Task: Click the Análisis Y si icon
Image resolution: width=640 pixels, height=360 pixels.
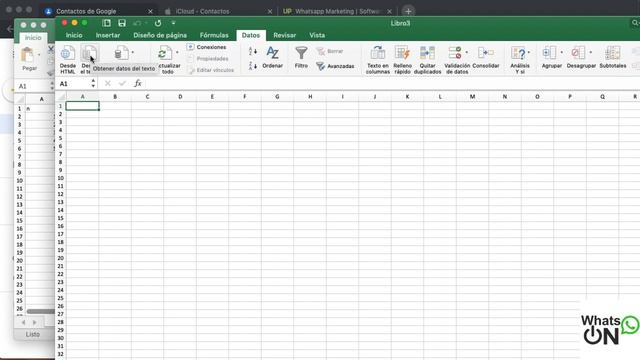Action: pos(518,53)
